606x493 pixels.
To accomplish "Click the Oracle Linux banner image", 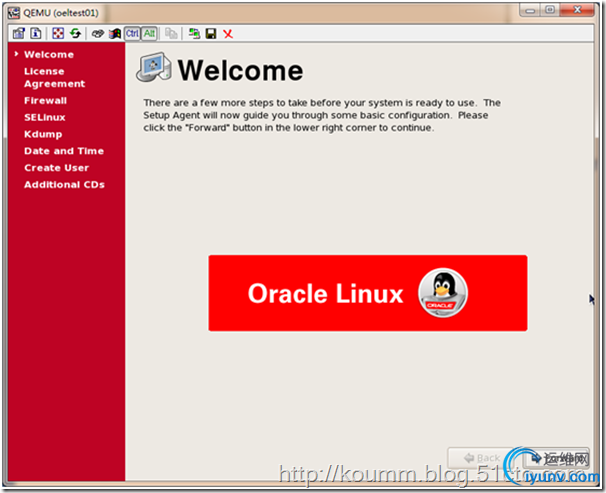I will 368,293.
